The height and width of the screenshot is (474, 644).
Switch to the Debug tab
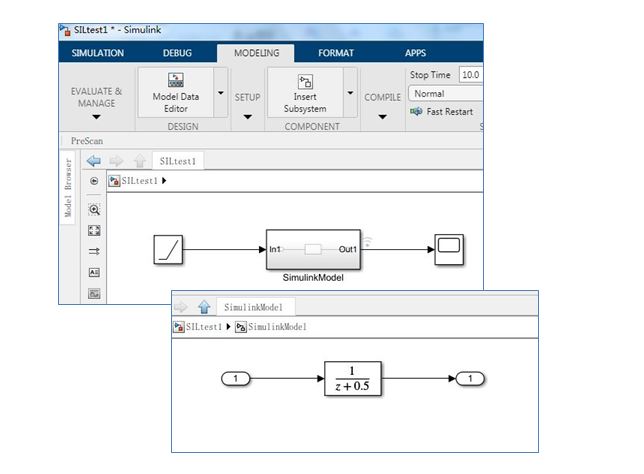click(x=177, y=53)
